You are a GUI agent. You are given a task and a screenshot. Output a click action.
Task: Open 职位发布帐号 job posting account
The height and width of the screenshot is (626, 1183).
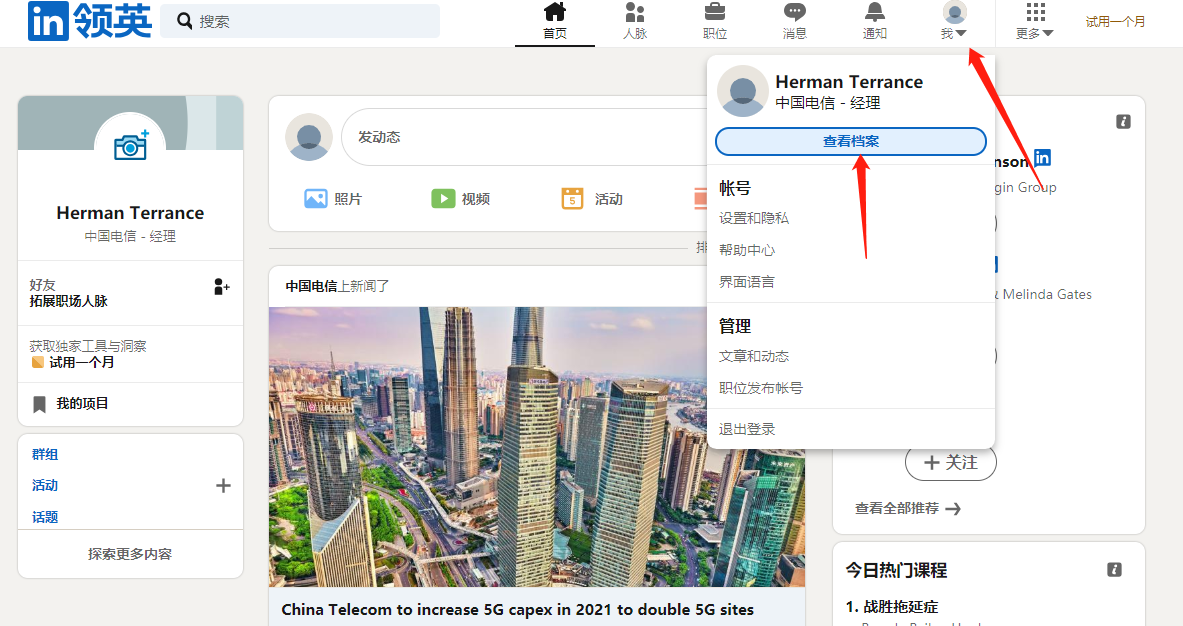(x=760, y=388)
